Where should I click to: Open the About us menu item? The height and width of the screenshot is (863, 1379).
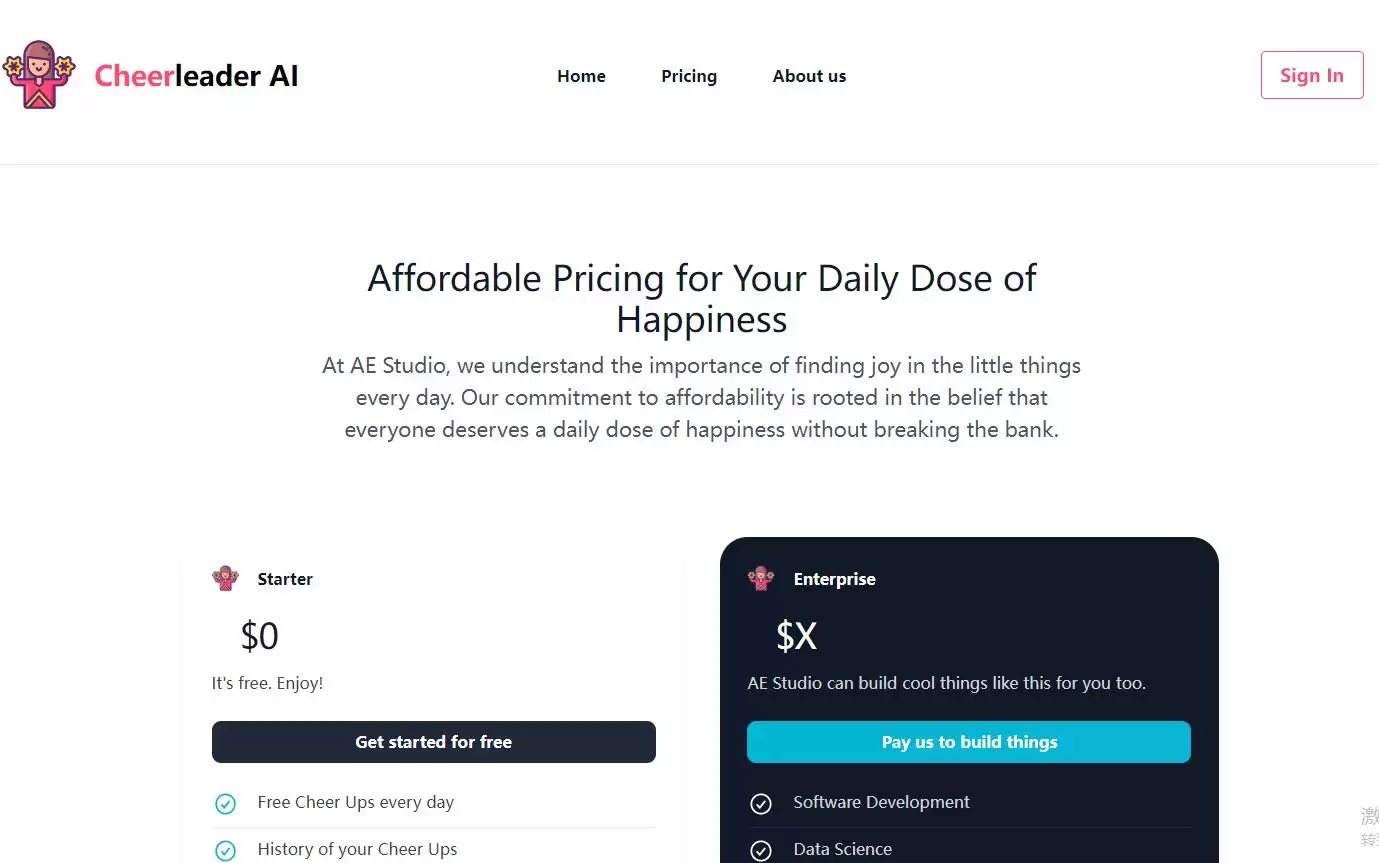[809, 76]
